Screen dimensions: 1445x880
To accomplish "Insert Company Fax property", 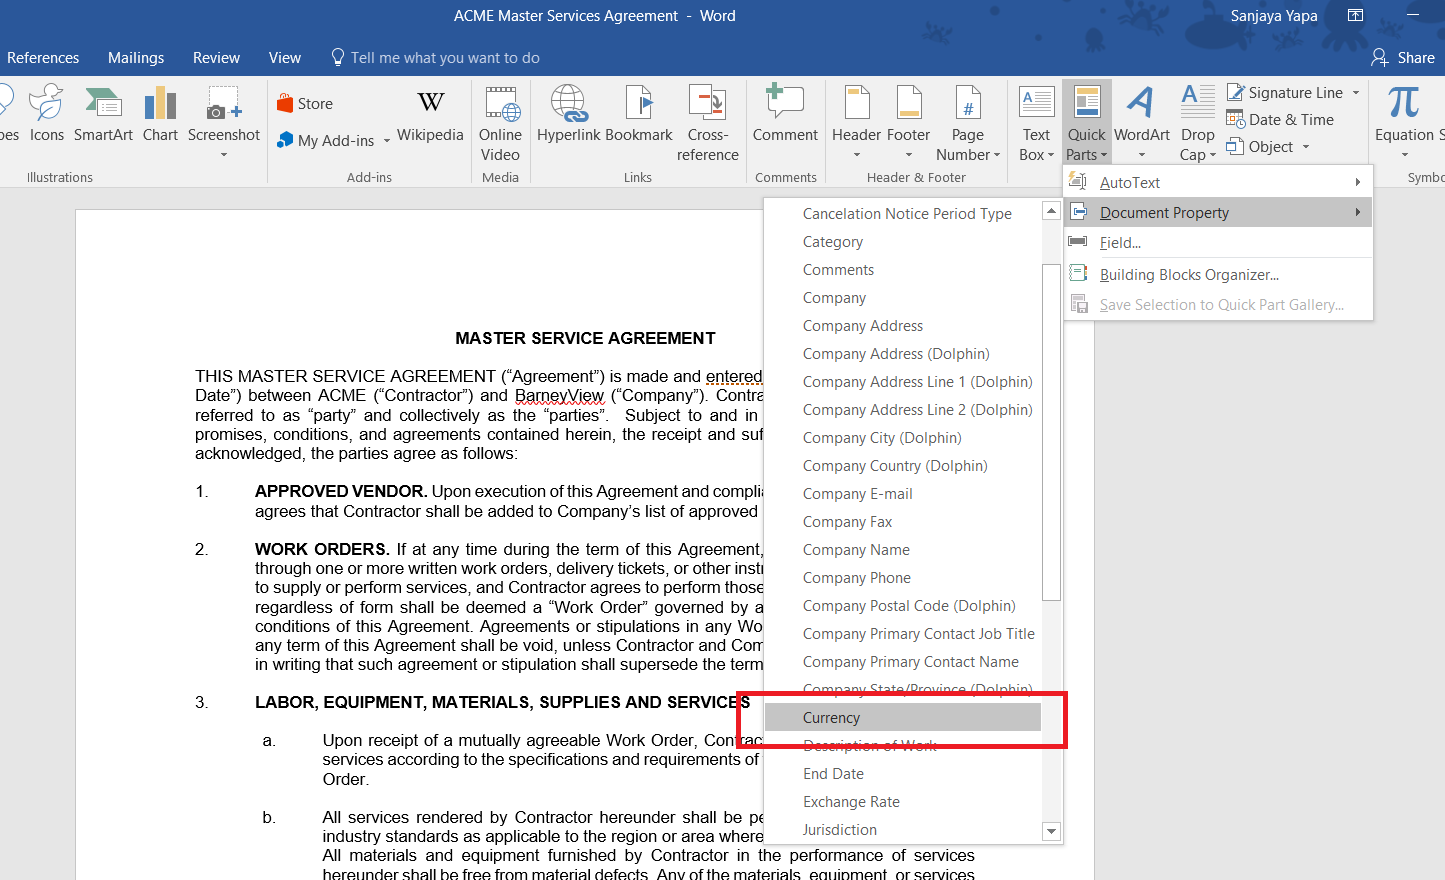I will click(903, 522).
